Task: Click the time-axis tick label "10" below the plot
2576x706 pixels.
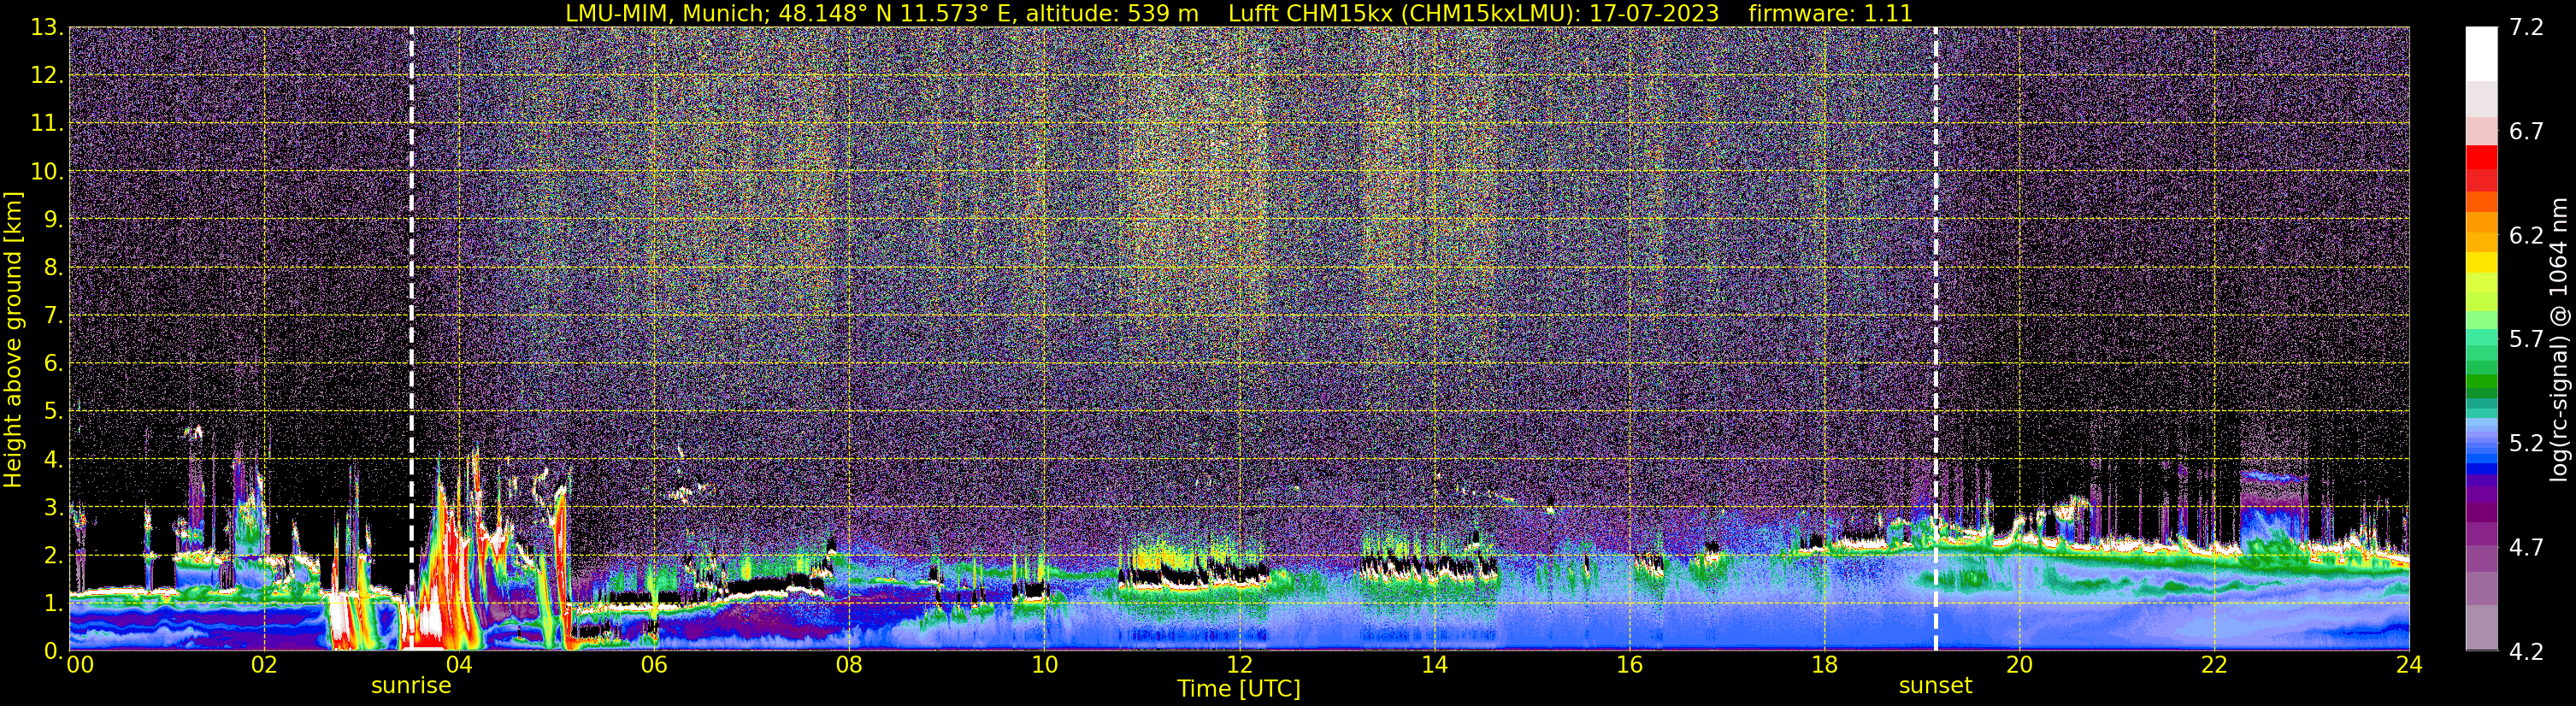Action: click(1044, 665)
